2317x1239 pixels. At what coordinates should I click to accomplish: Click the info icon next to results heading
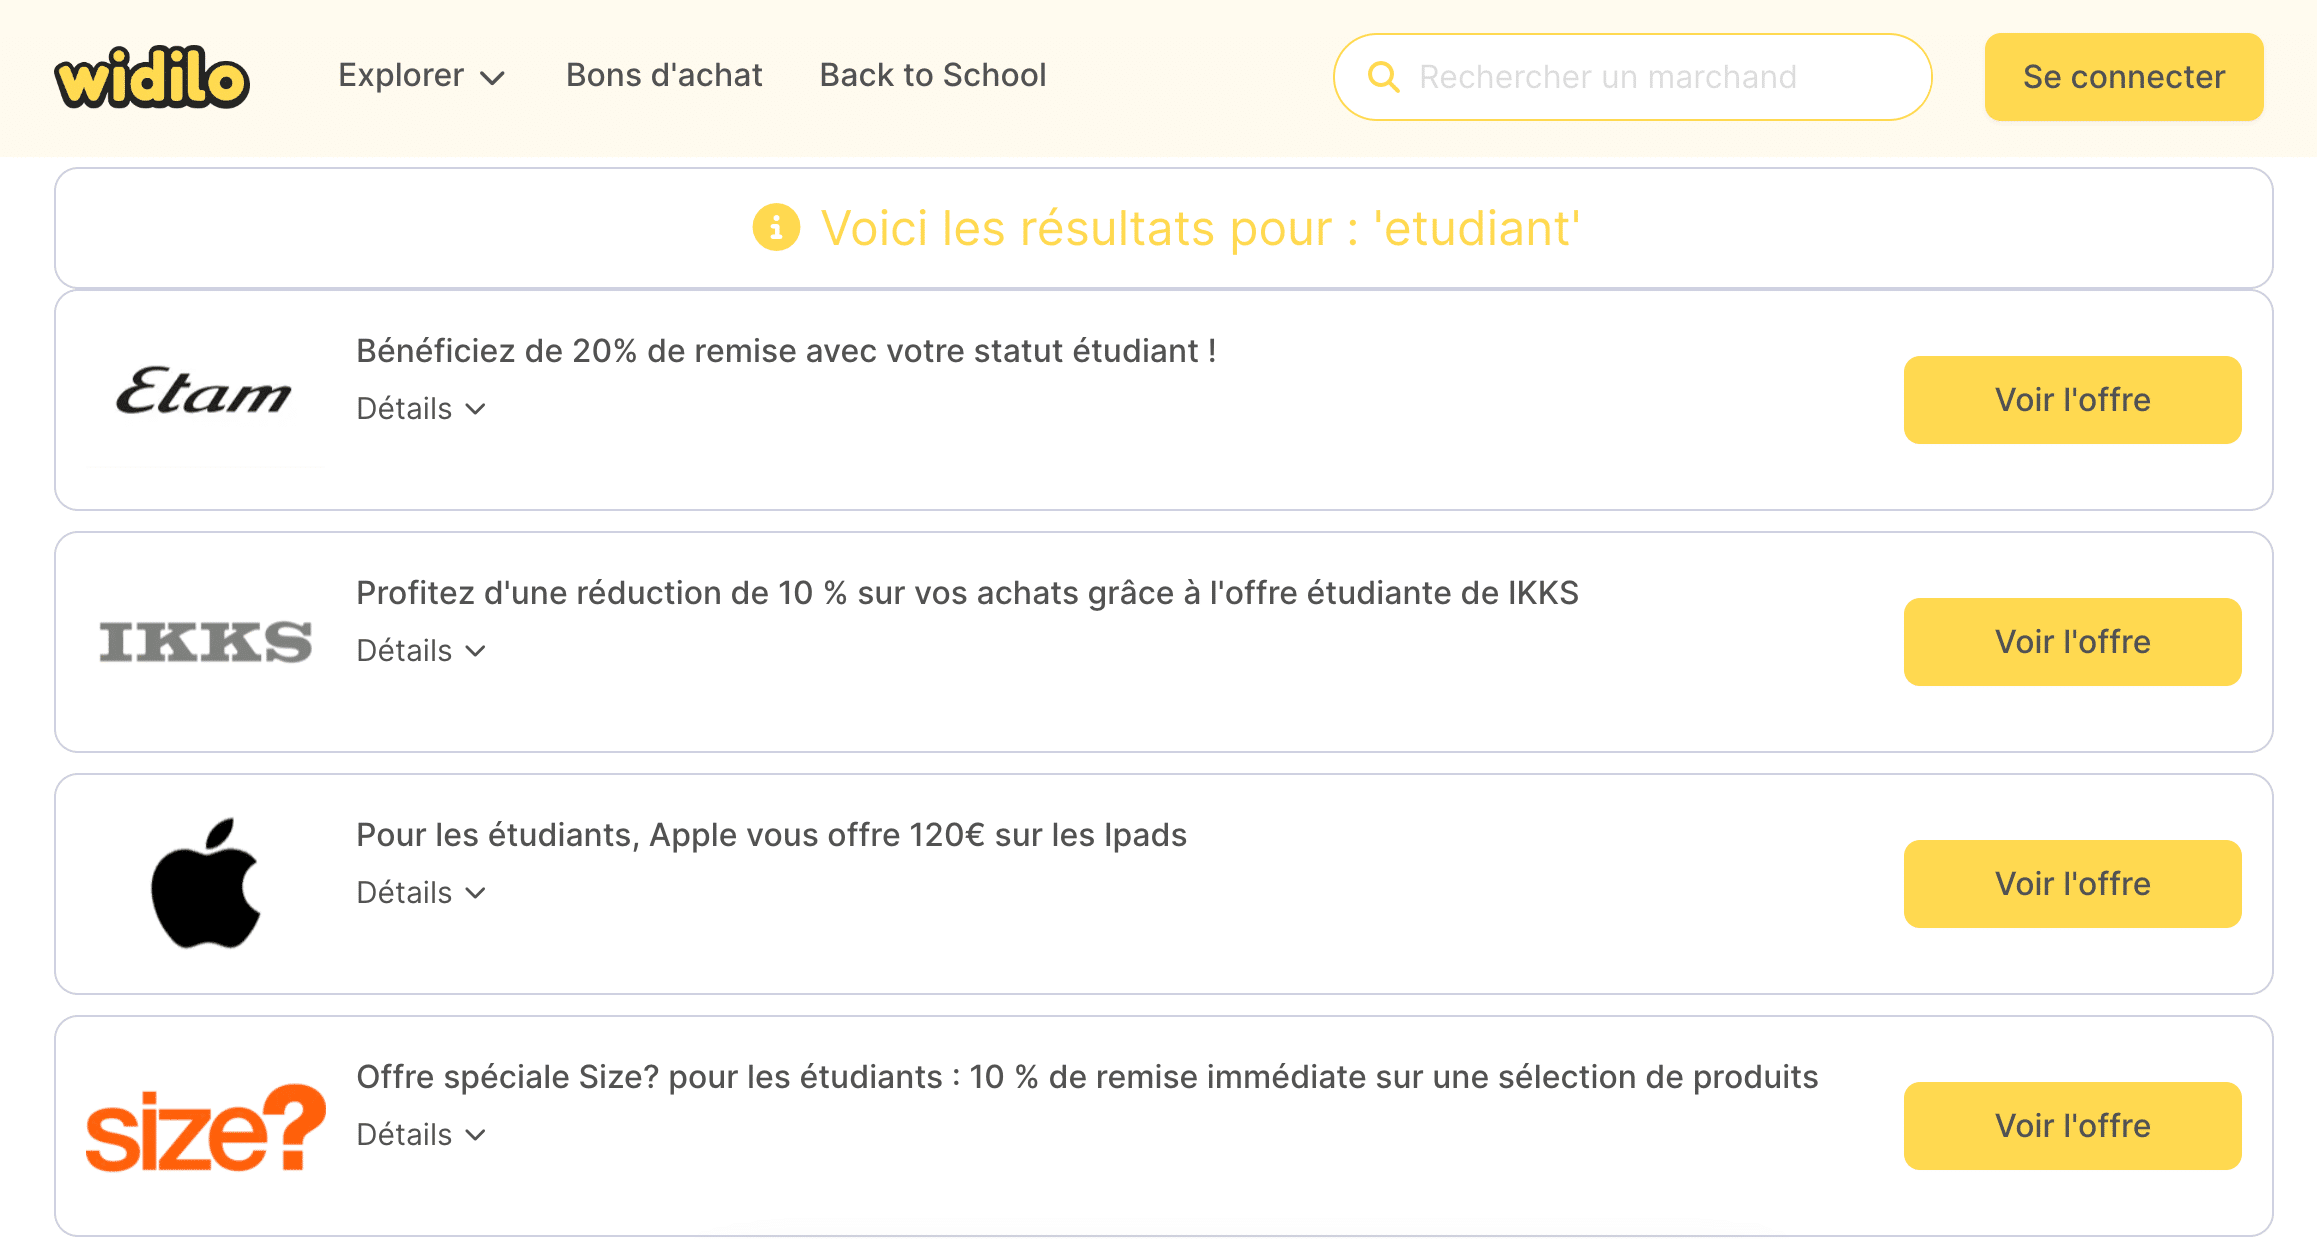(776, 228)
